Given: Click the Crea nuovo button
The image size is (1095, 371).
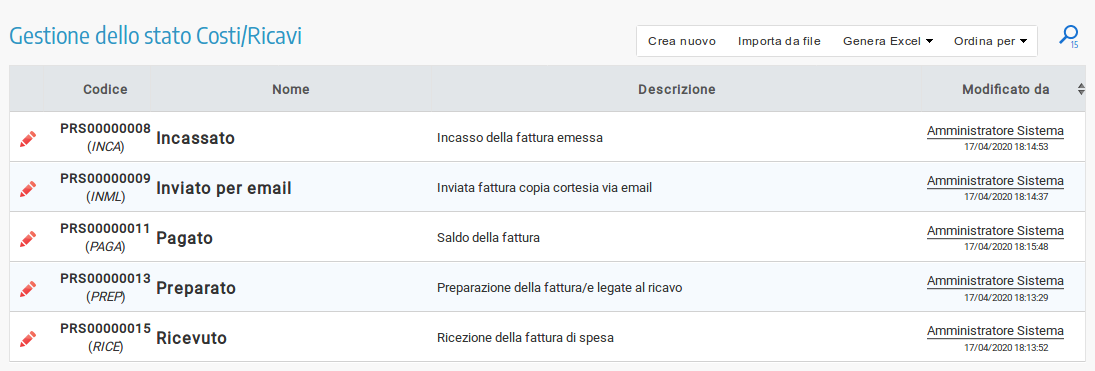Looking at the screenshot, I should pyautogui.click(x=682, y=41).
